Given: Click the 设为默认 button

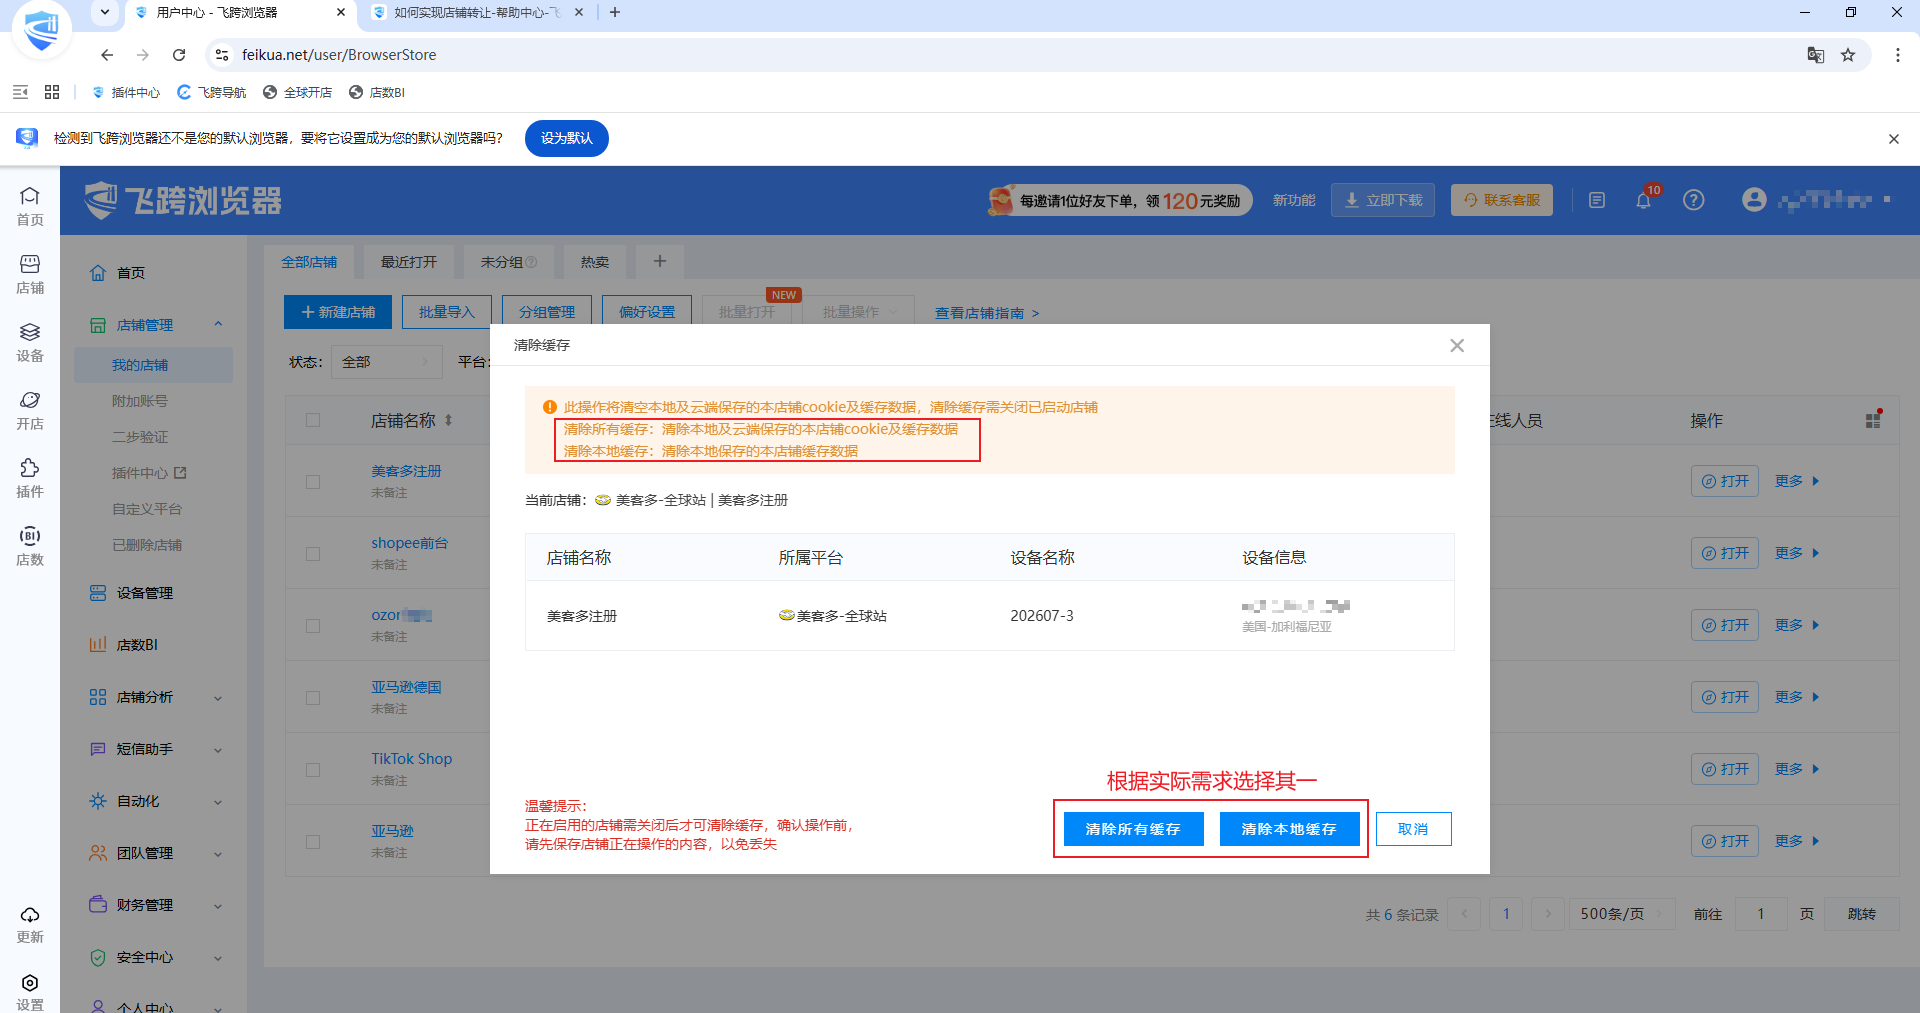Looking at the screenshot, I should (567, 138).
